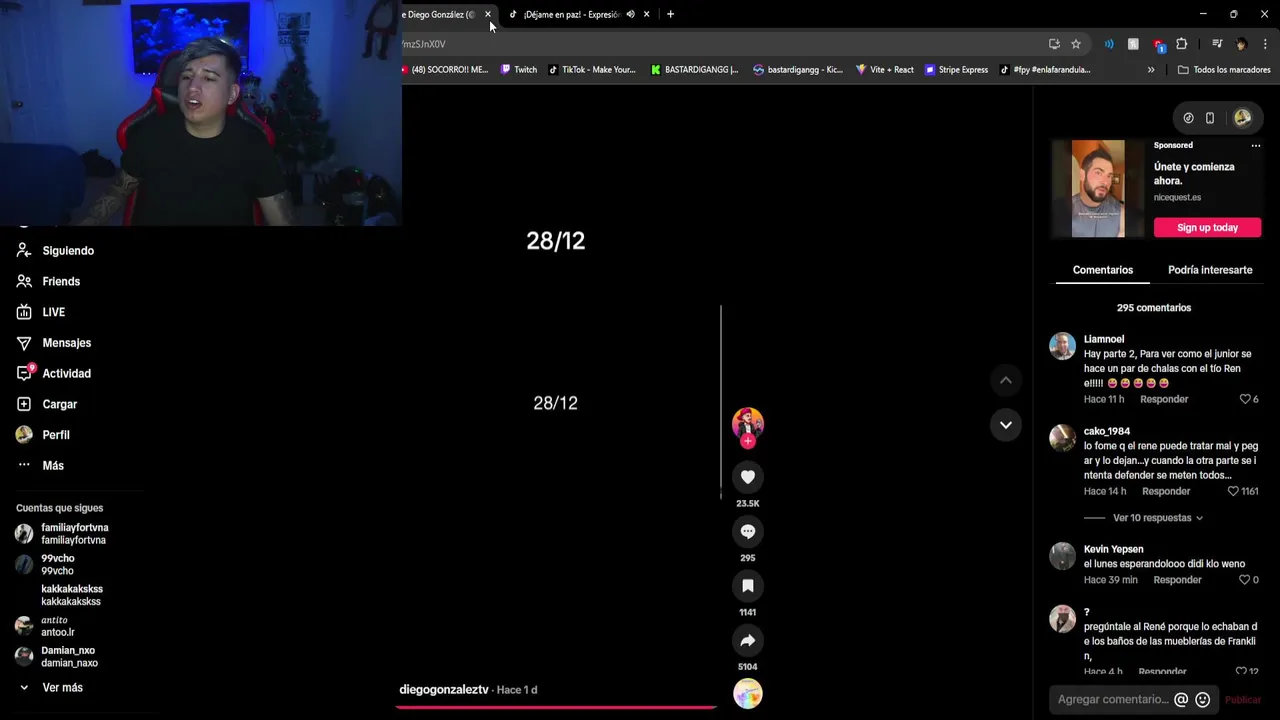Open 'TikTok - Make Your...' bookmark
Screen dimensions: 1280x720
pos(592,70)
